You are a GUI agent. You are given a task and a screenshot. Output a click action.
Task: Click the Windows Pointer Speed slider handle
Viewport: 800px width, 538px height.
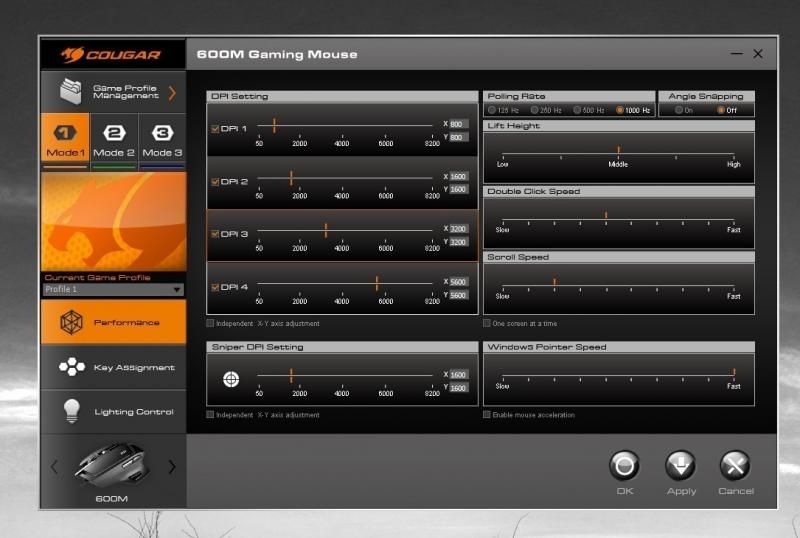coord(734,372)
